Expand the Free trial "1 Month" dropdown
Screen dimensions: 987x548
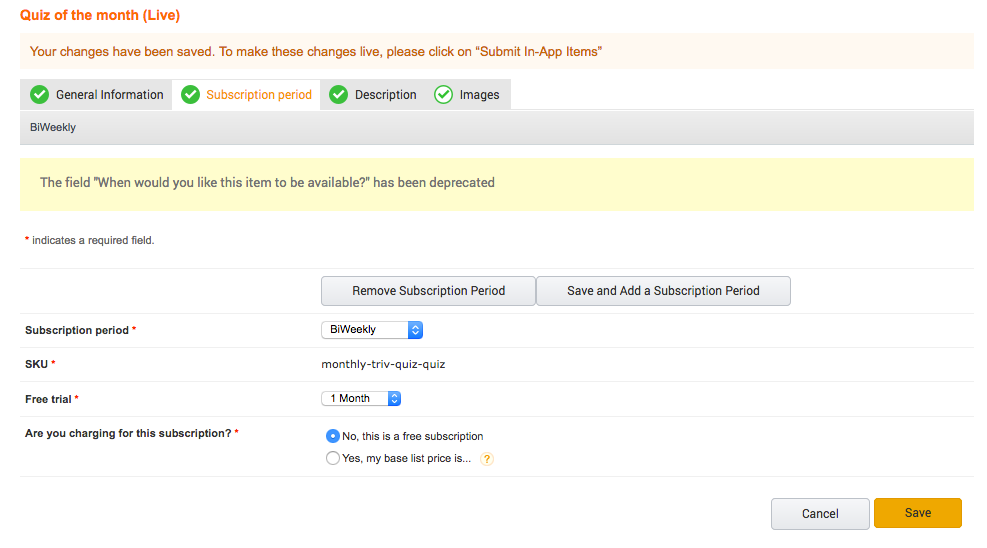click(x=361, y=398)
